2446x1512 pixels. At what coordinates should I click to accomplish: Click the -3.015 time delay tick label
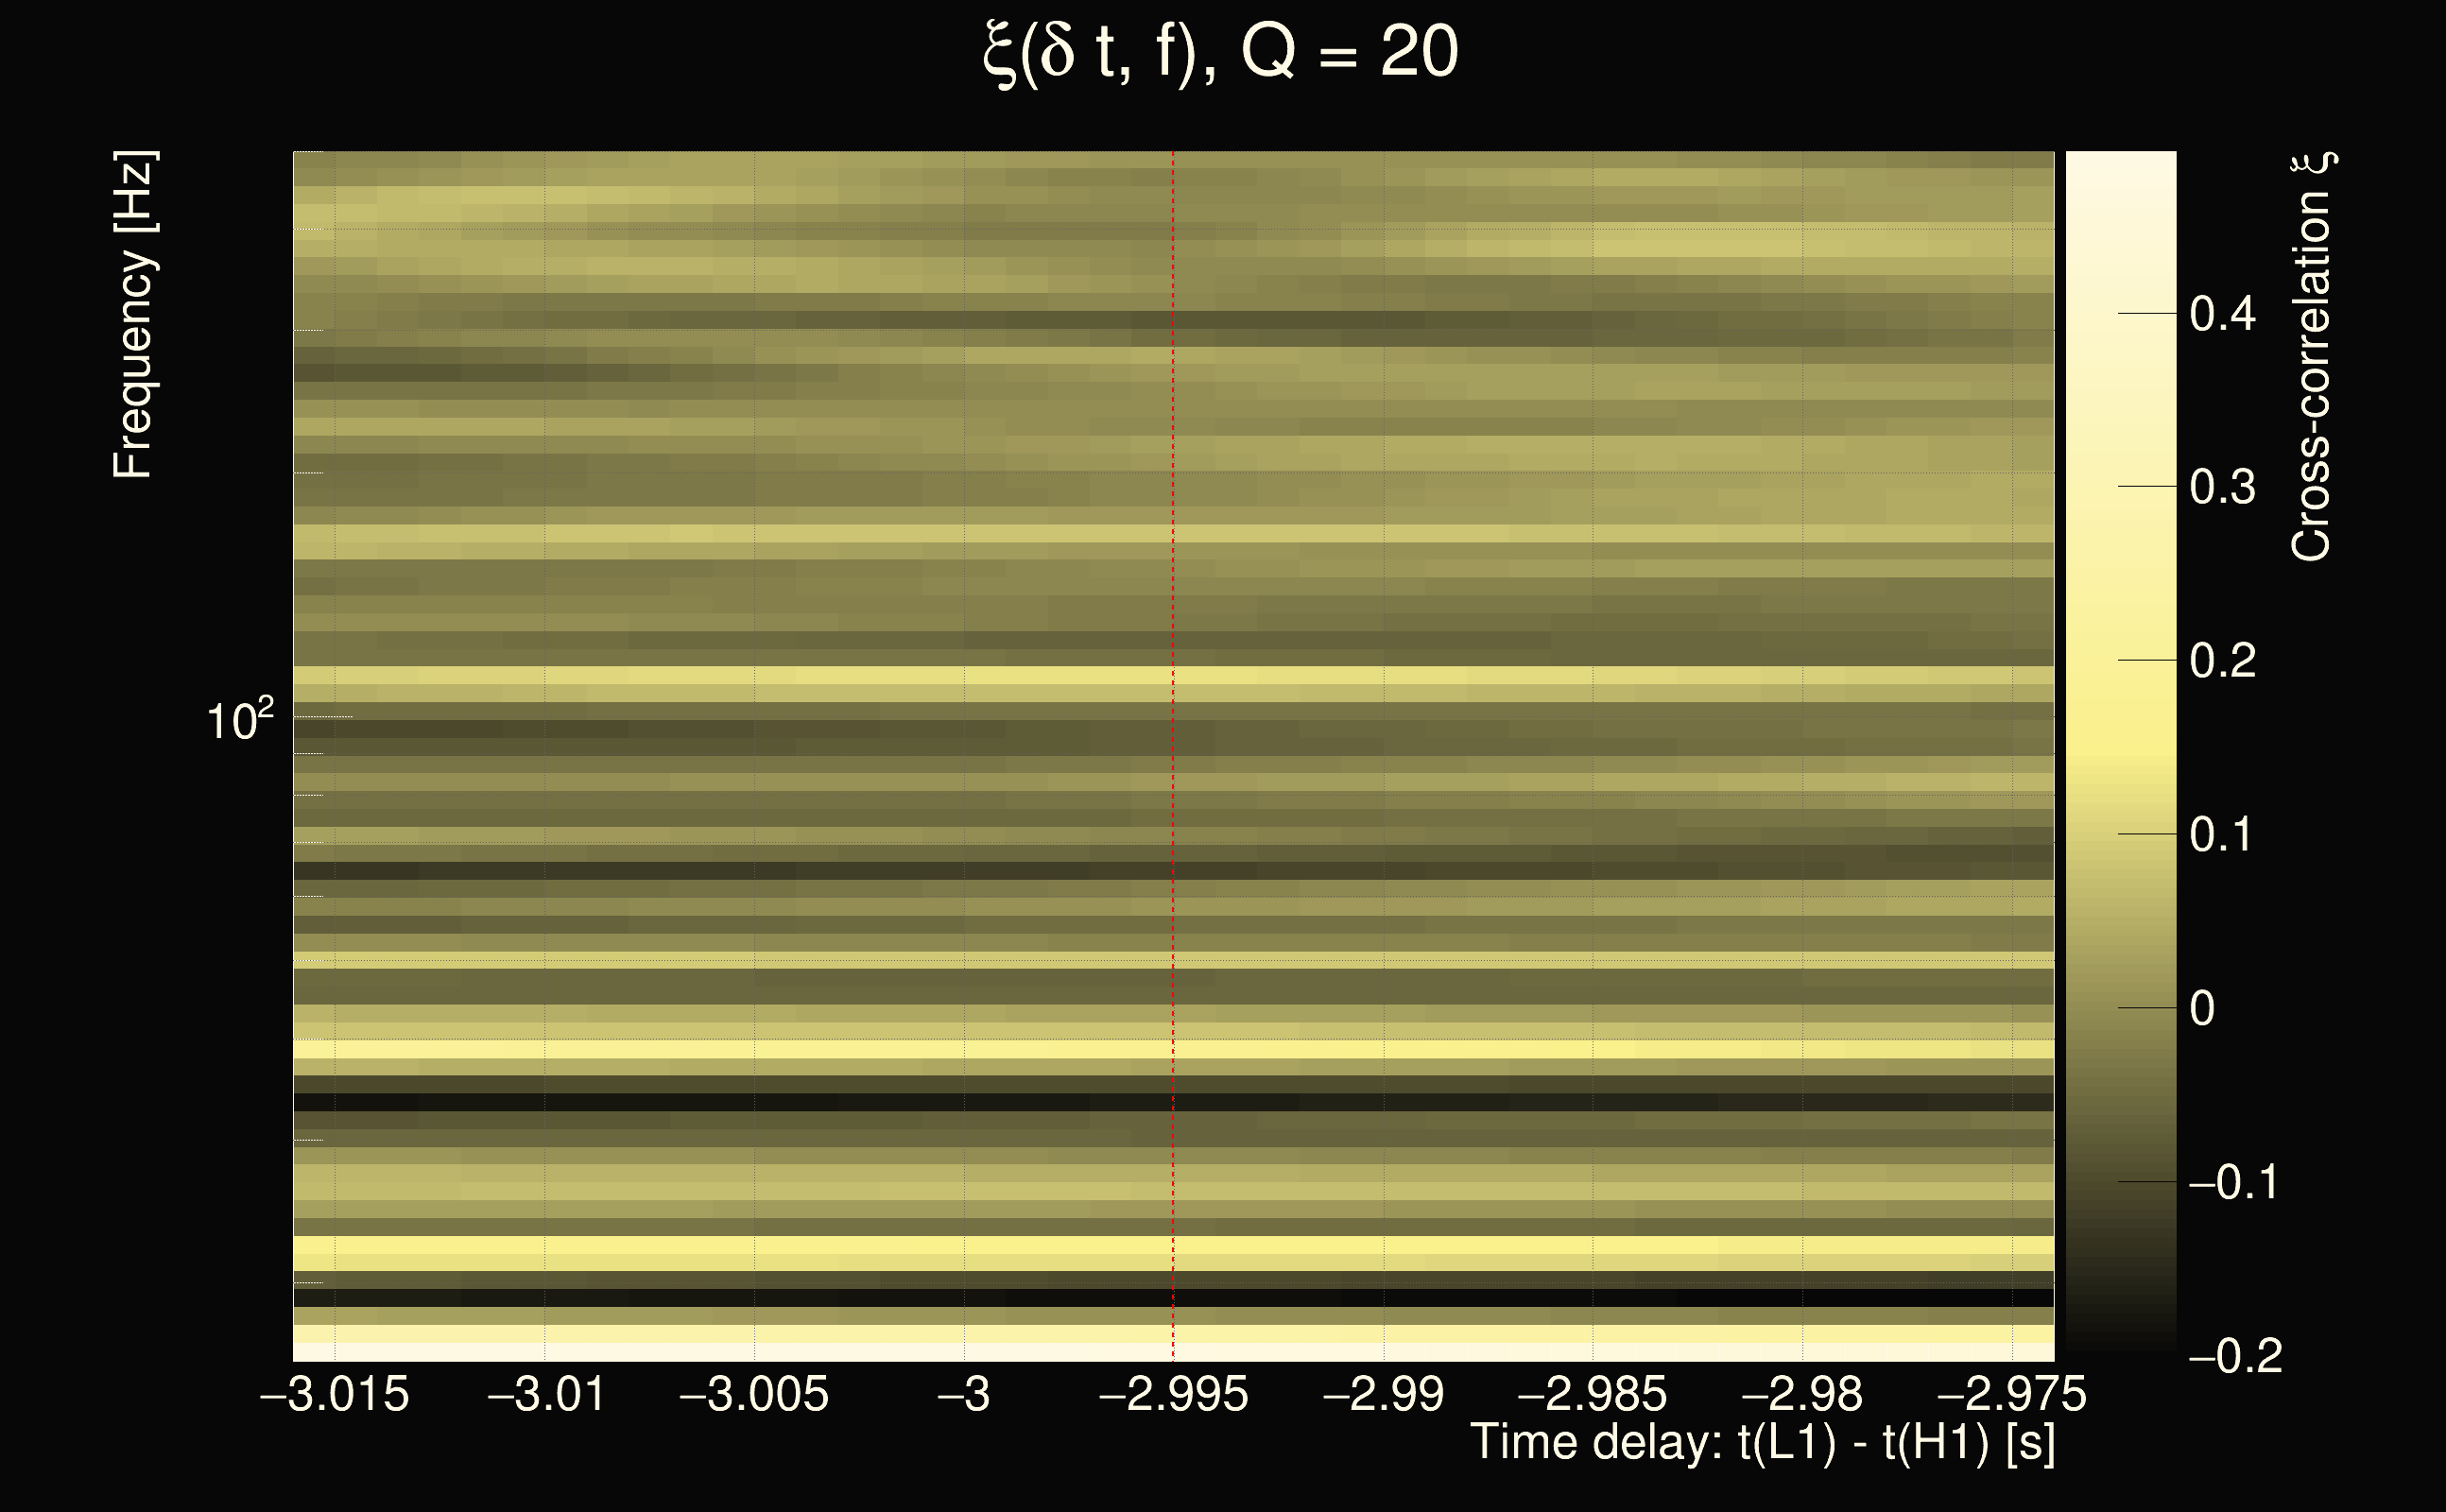coord(334,1394)
